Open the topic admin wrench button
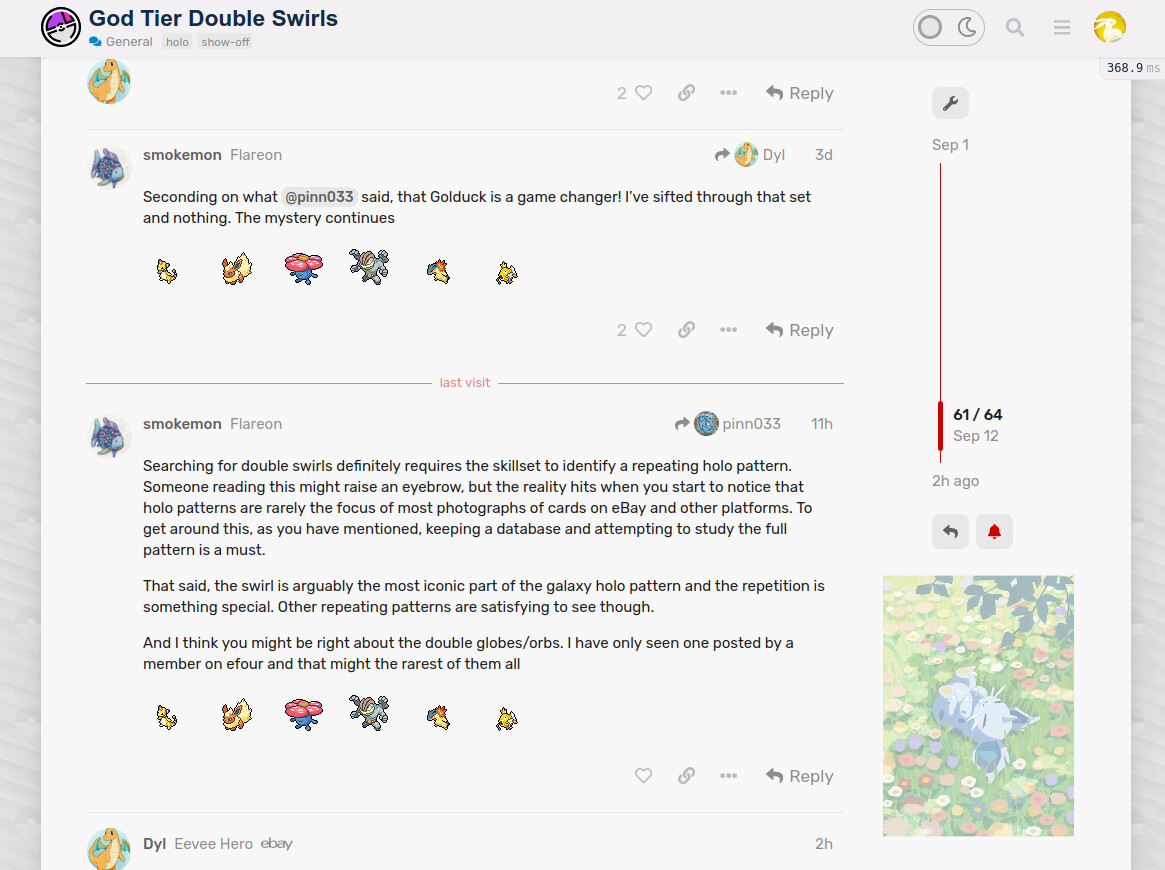The image size is (1165, 870). [950, 103]
